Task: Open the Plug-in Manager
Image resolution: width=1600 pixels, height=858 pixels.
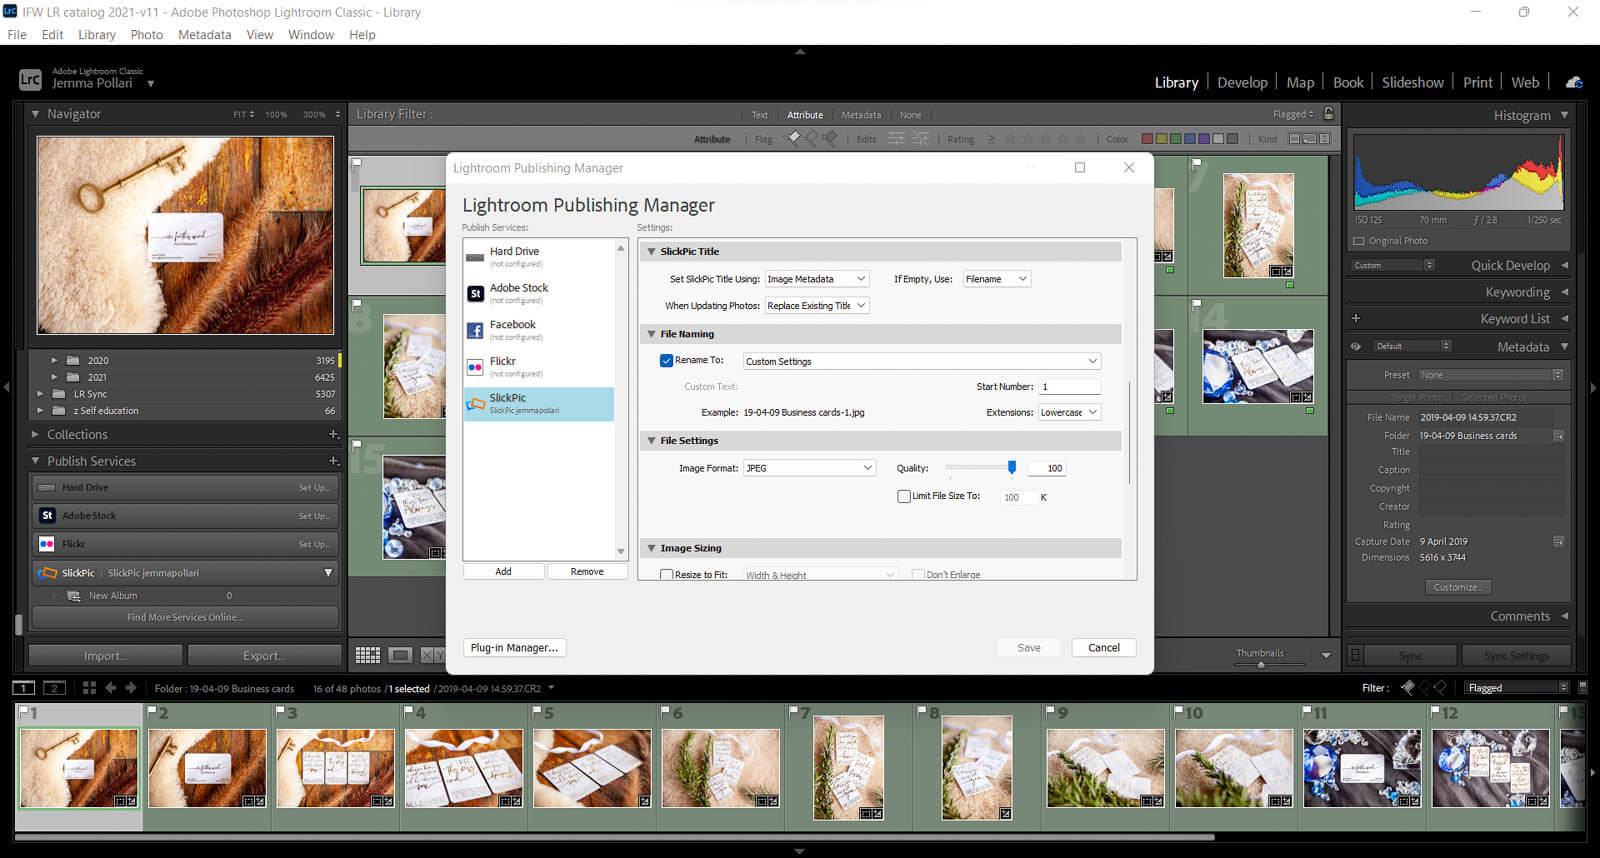Action: (514, 648)
